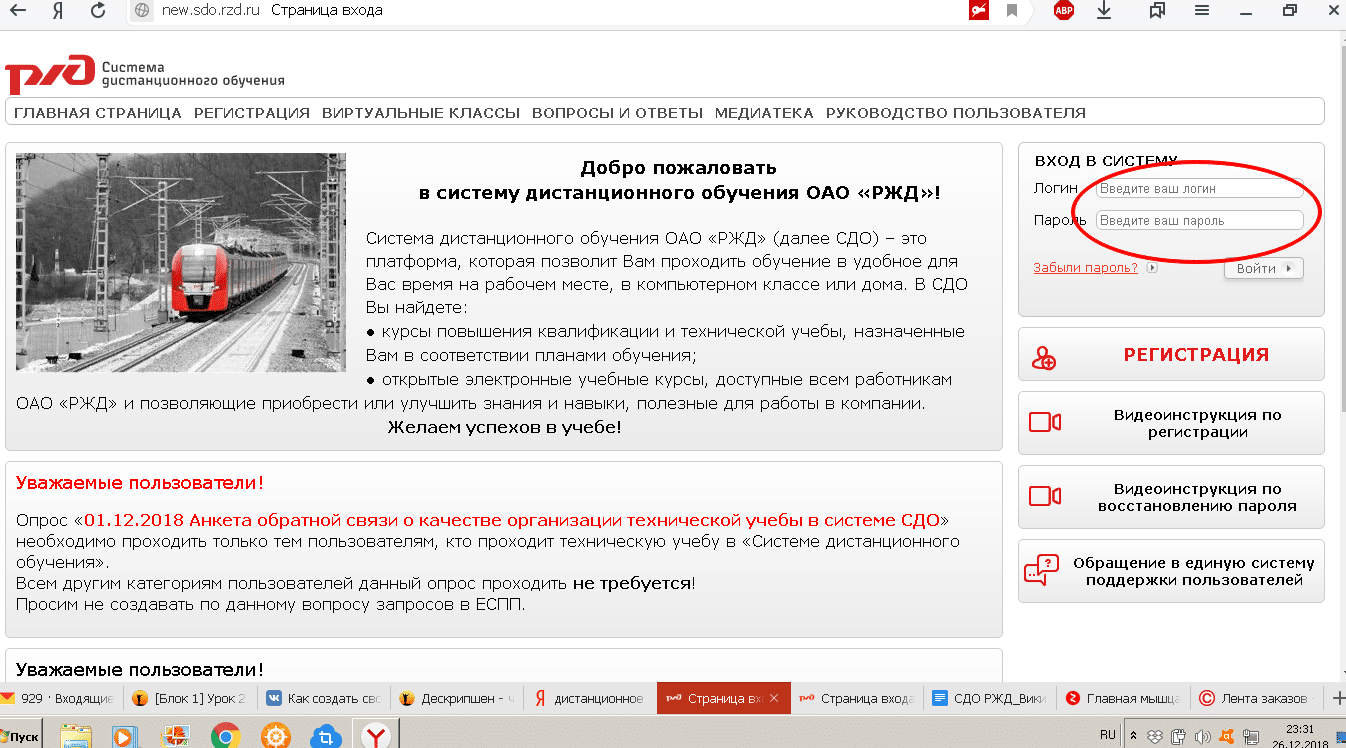Click the RZD logo

pos(48,74)
